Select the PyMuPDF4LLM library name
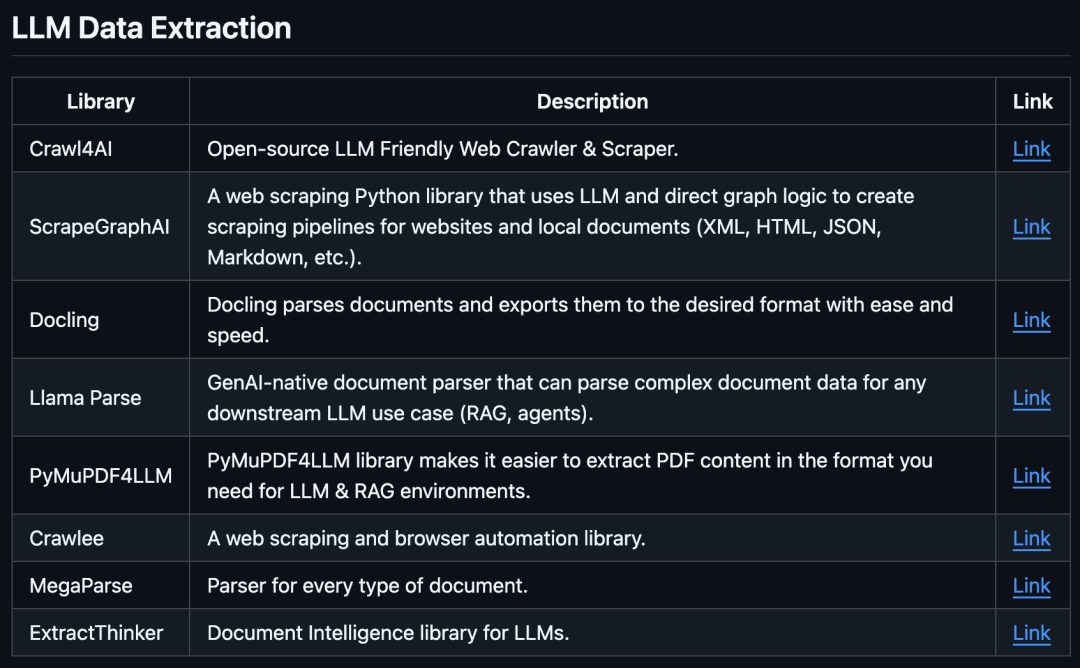 [101, 476]
